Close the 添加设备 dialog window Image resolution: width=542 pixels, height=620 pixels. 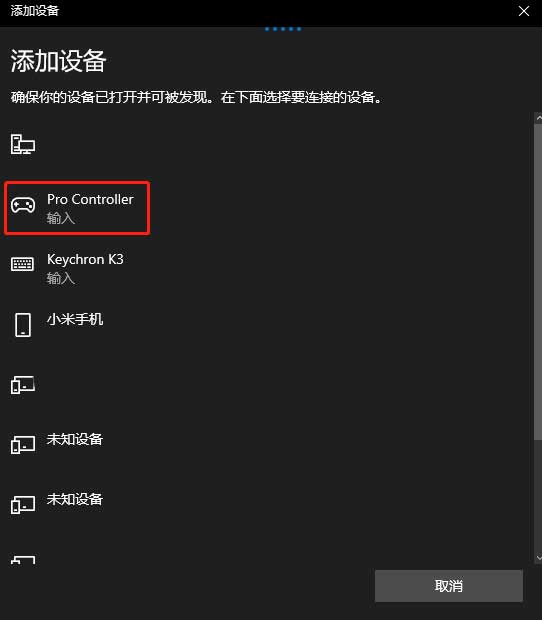(524, 11)
